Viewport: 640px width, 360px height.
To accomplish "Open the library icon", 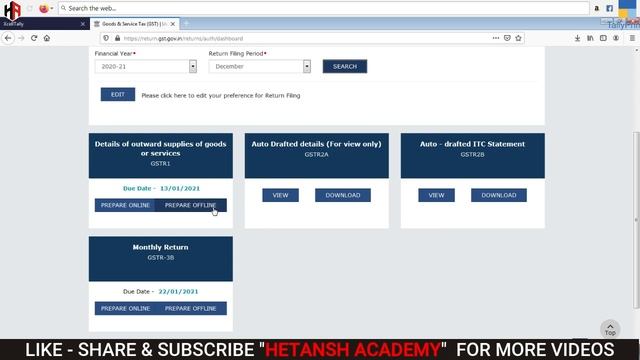I will coord(590,38).
